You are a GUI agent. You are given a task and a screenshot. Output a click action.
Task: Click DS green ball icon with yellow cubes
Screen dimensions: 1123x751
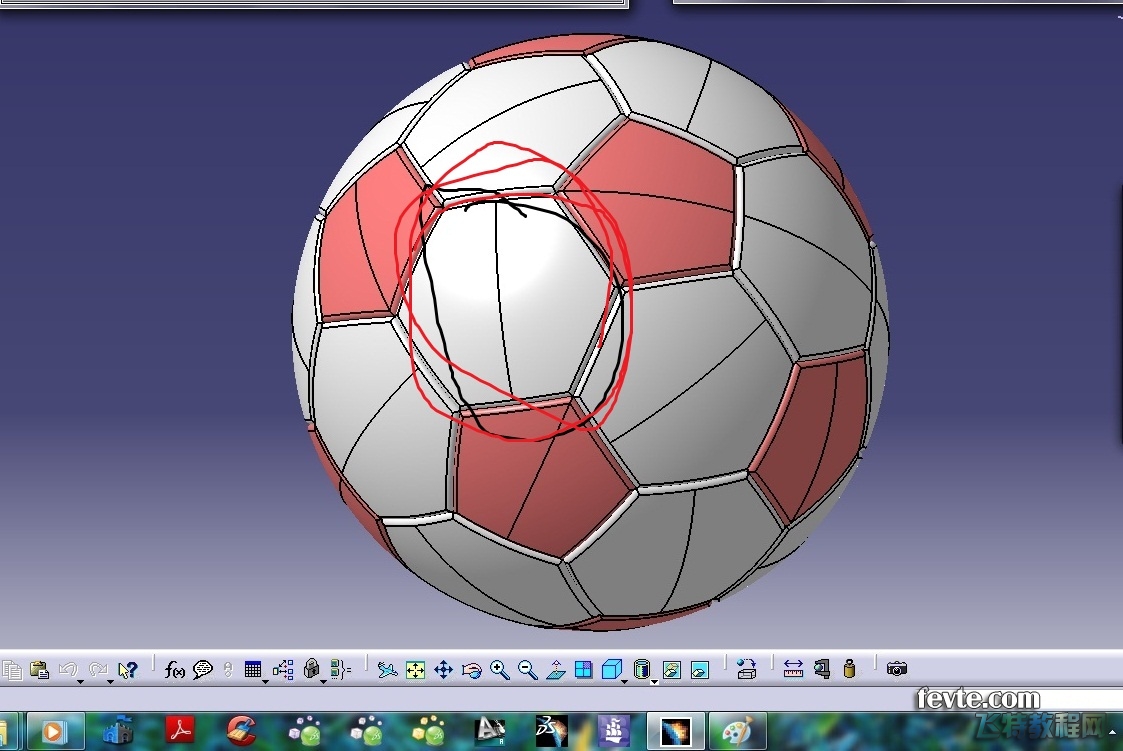428,730
